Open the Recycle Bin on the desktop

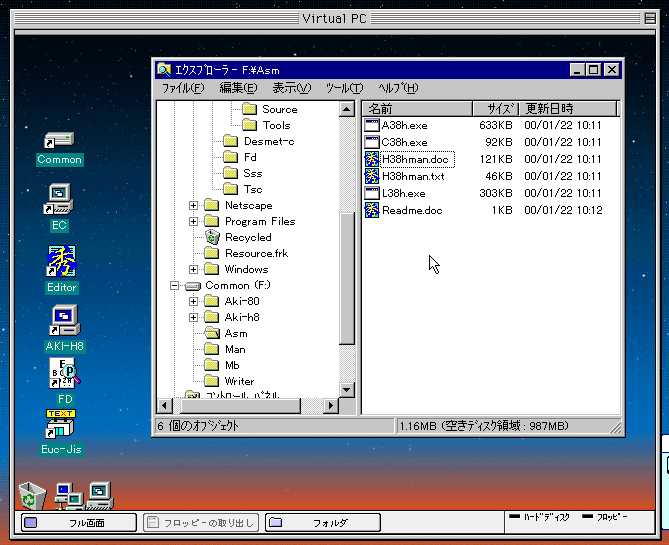[32, 495]
